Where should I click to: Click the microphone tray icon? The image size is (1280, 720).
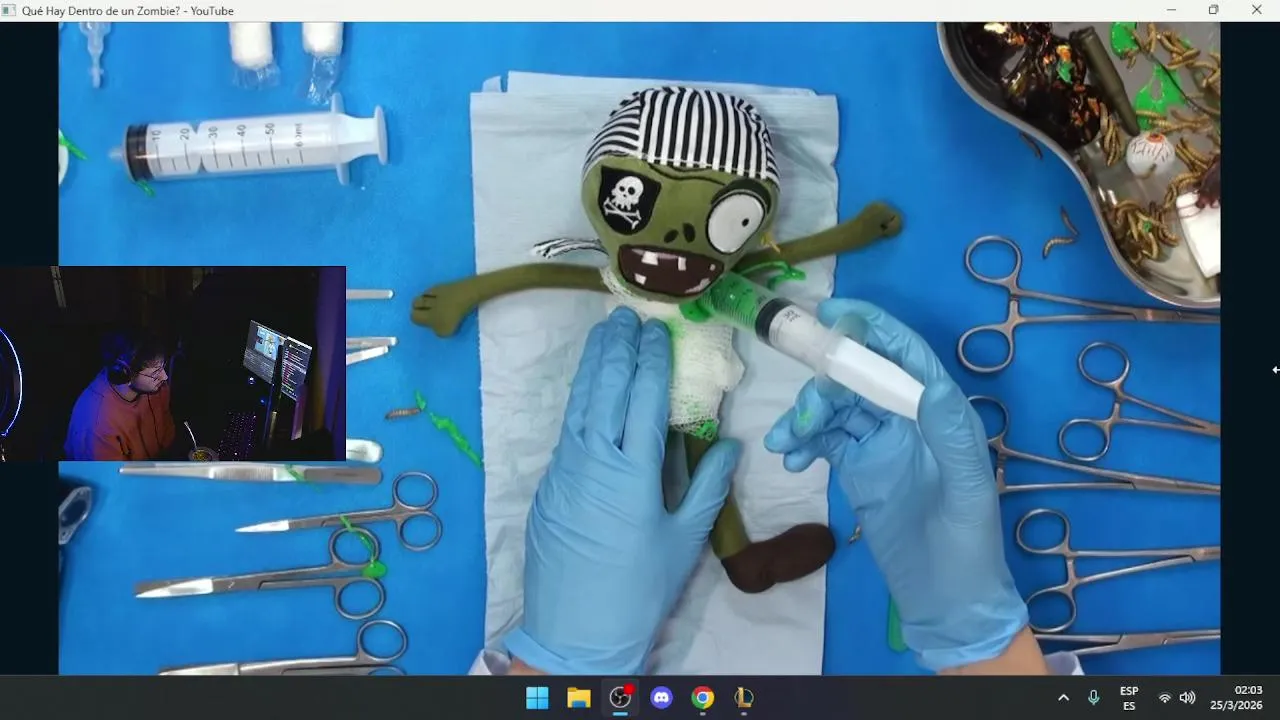1094,698
